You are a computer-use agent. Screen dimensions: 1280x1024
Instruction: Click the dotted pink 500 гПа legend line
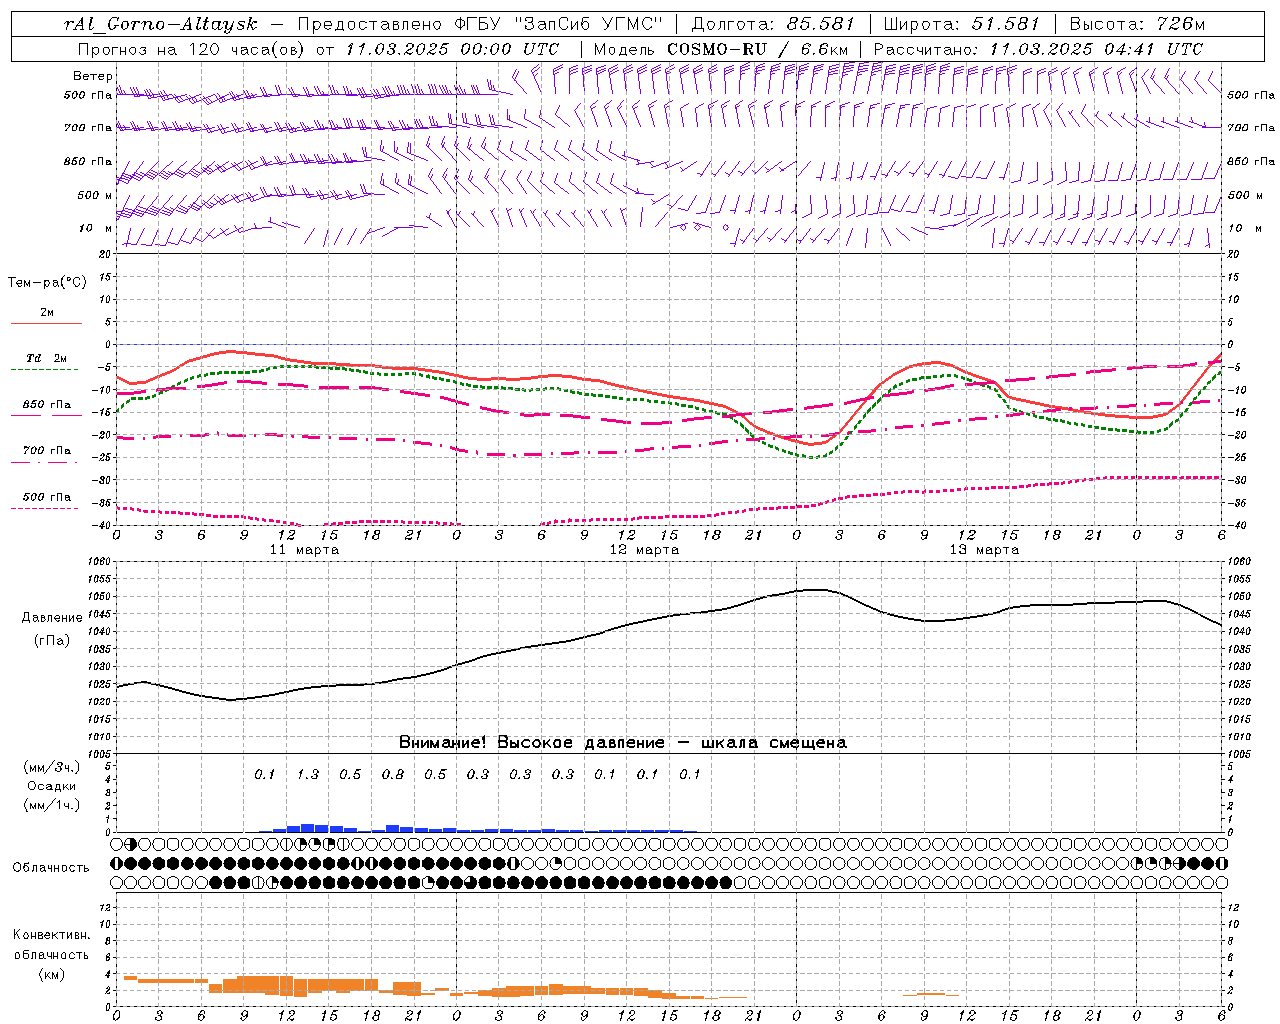[x=44, y=509]
